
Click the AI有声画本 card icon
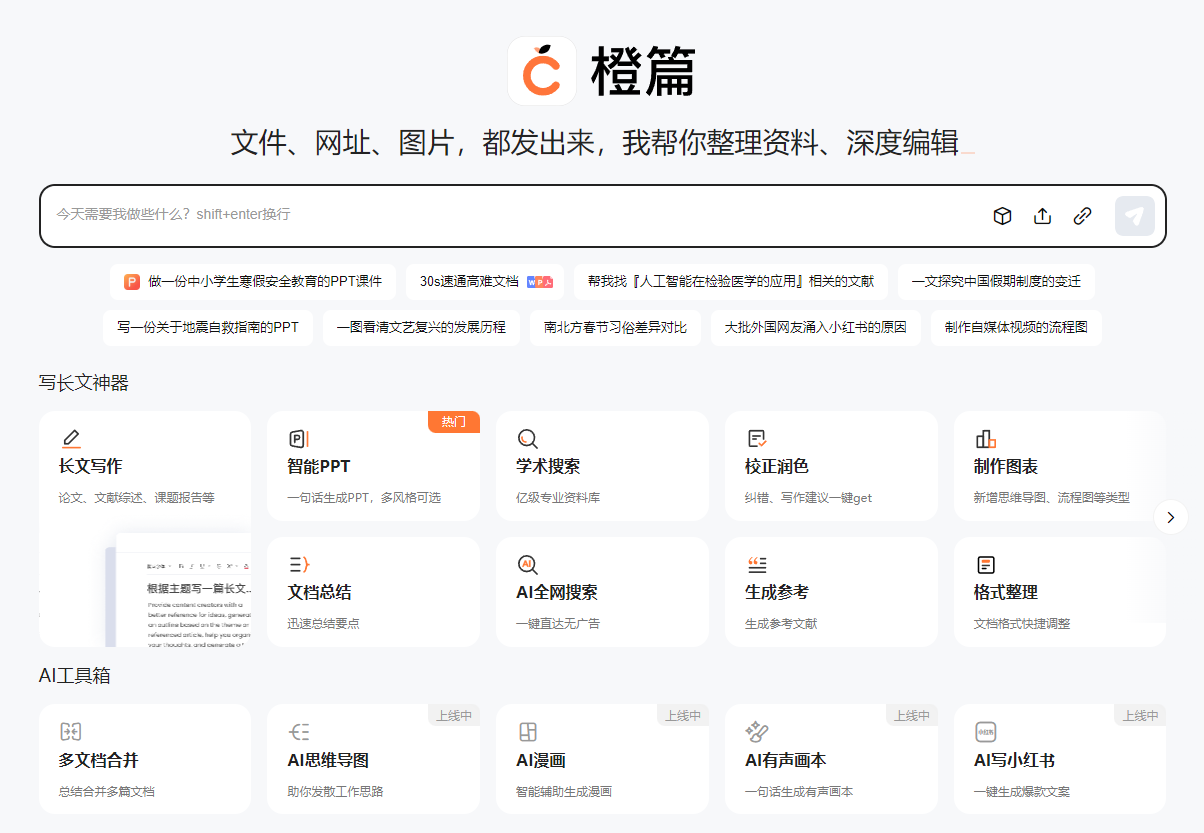pos(757,732)
